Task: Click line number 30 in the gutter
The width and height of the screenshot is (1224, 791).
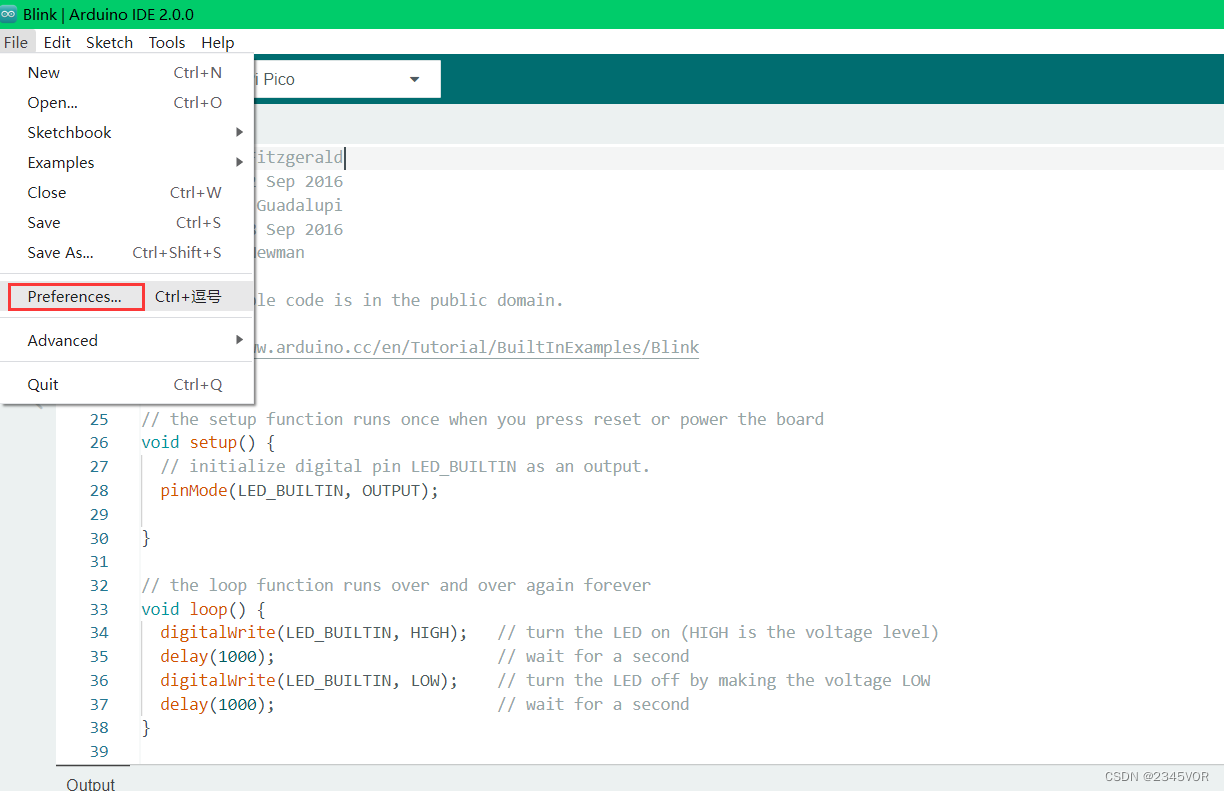Action: pyautogui.click(x=99, y=538)
